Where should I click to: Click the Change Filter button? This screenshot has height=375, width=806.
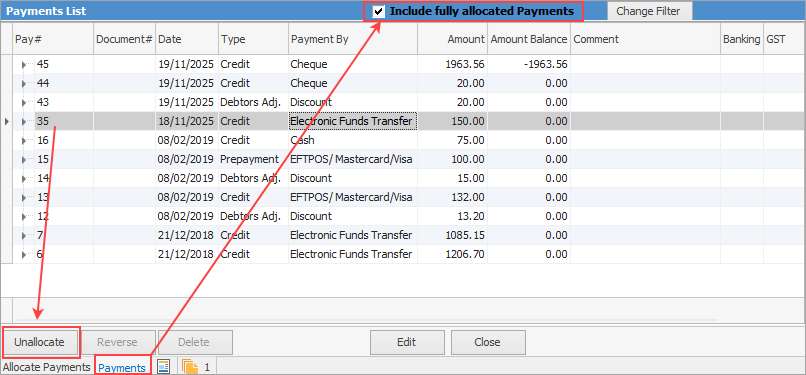click(x=649, y=11)
